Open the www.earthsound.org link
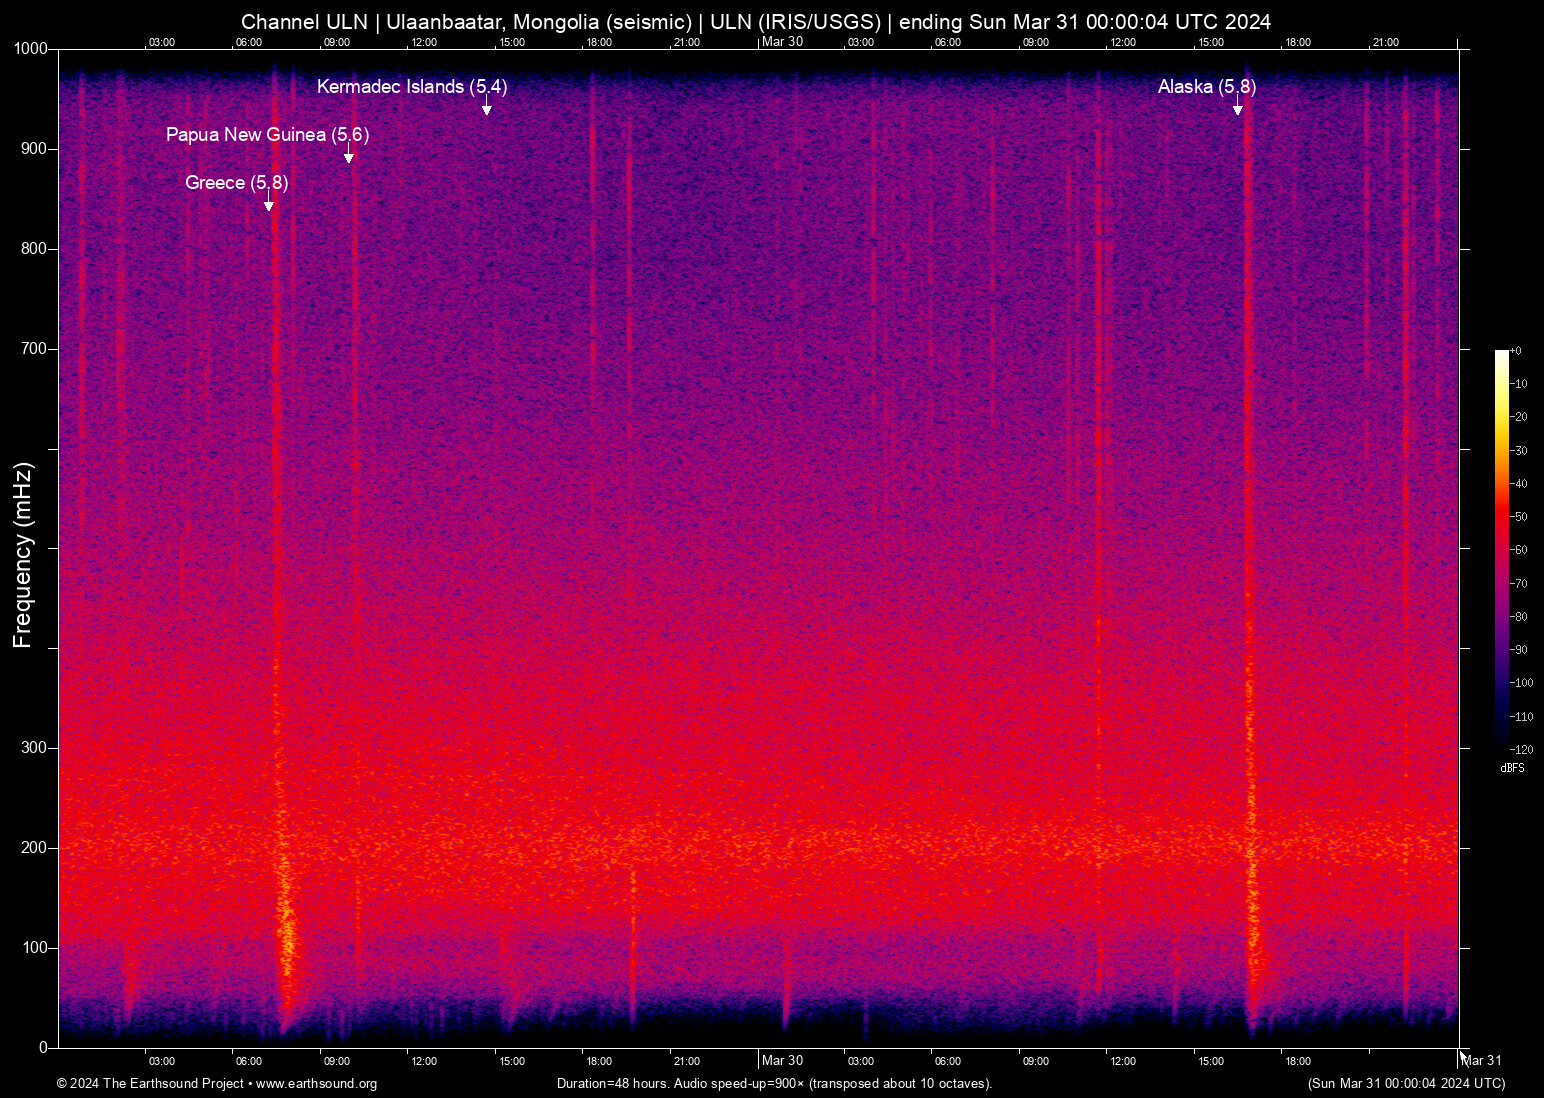 coord(316,1084)
